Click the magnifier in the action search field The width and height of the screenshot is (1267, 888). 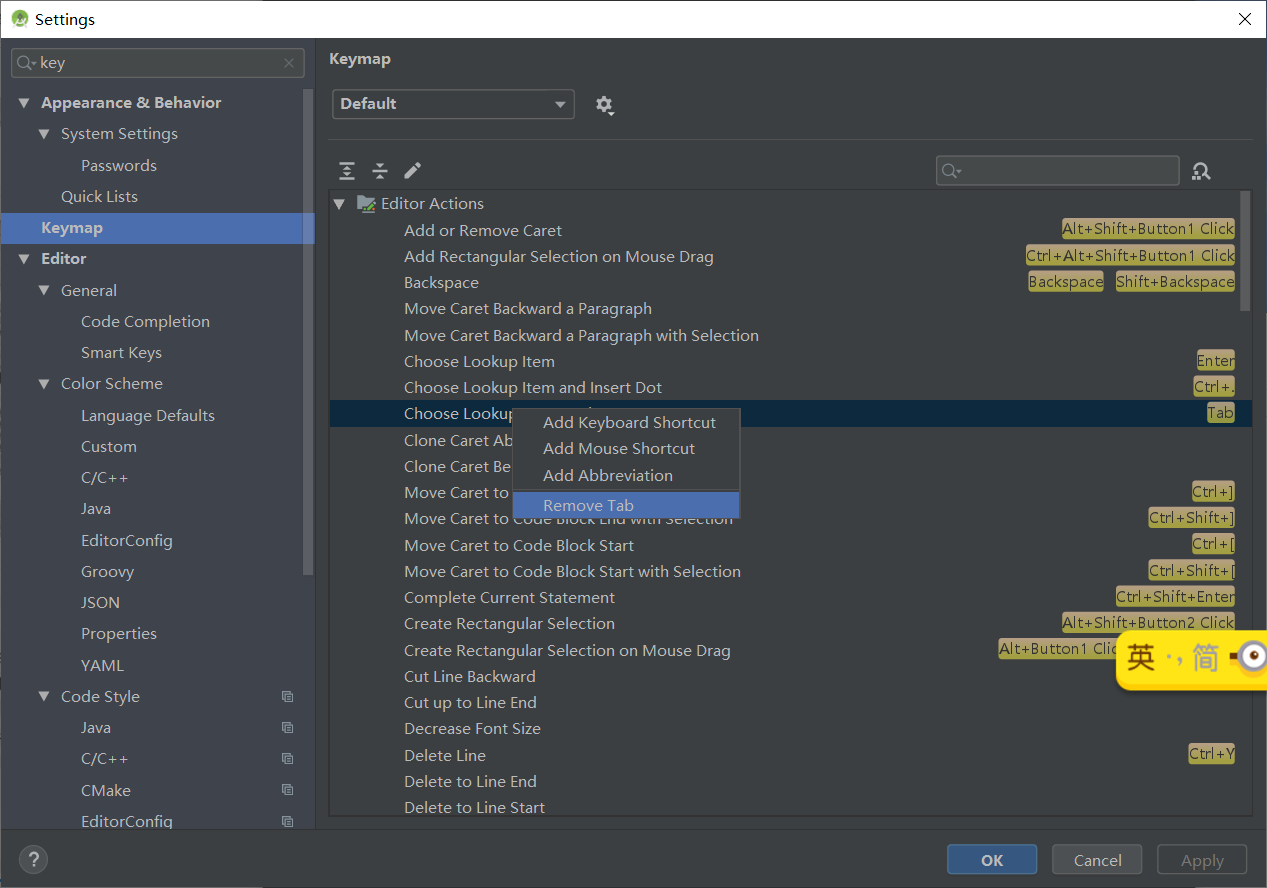tap(950, 170)
